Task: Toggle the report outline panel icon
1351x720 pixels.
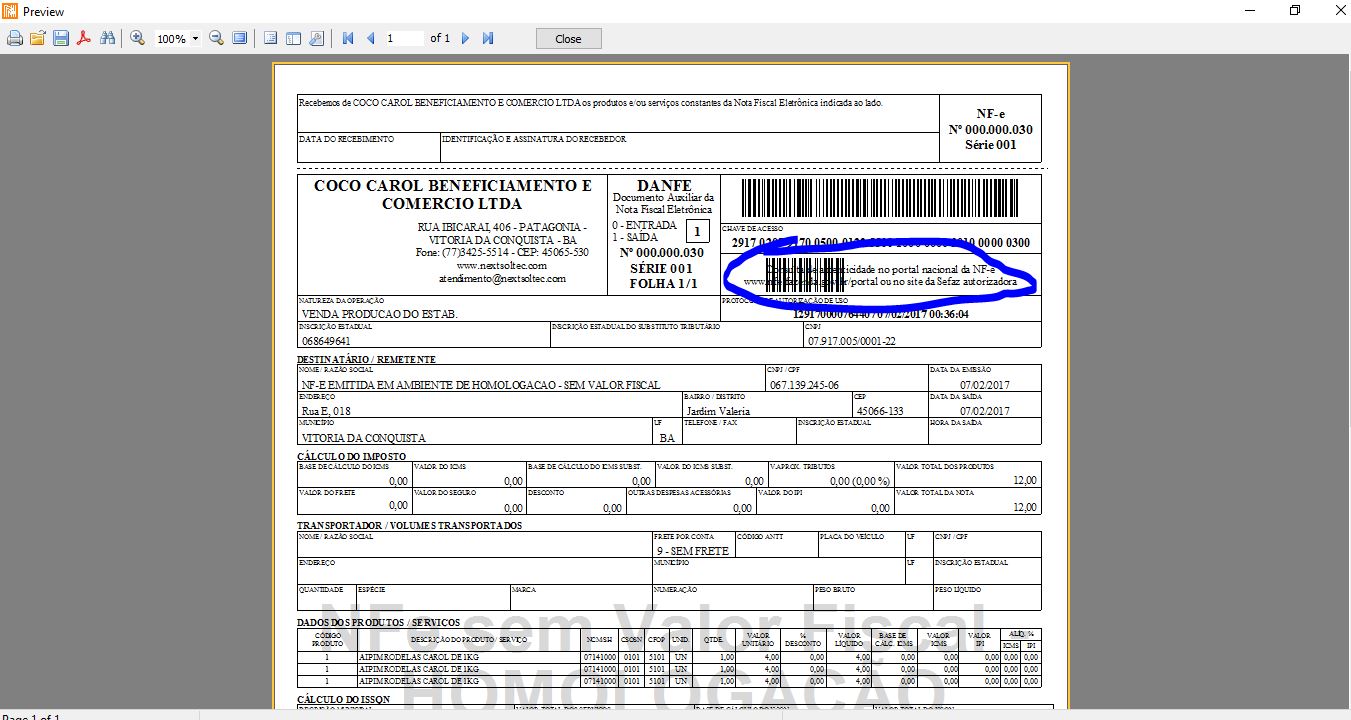Action: (270, 39)
